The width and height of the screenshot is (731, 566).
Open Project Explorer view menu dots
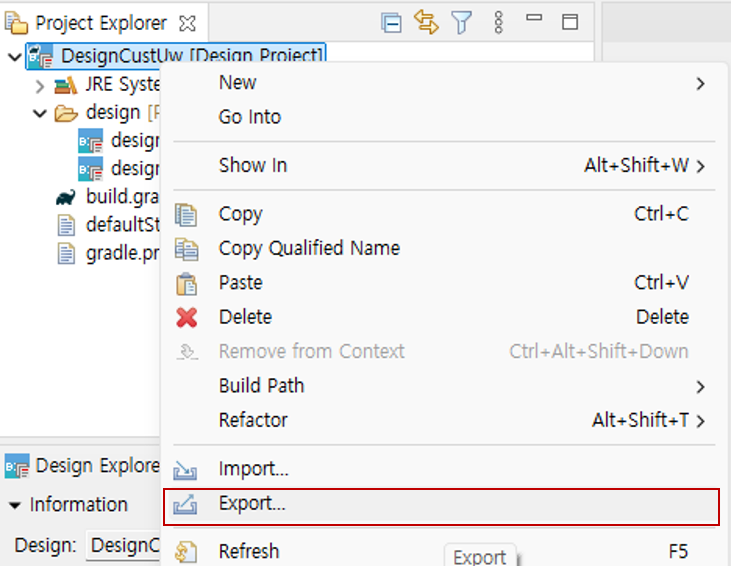499,23
